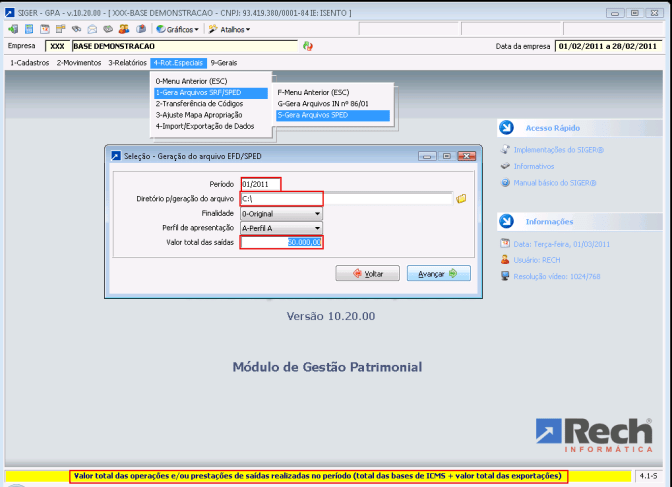Click the money toolbar icon
The width and height of the screenshot is (672, 487).
coord(108,29)
